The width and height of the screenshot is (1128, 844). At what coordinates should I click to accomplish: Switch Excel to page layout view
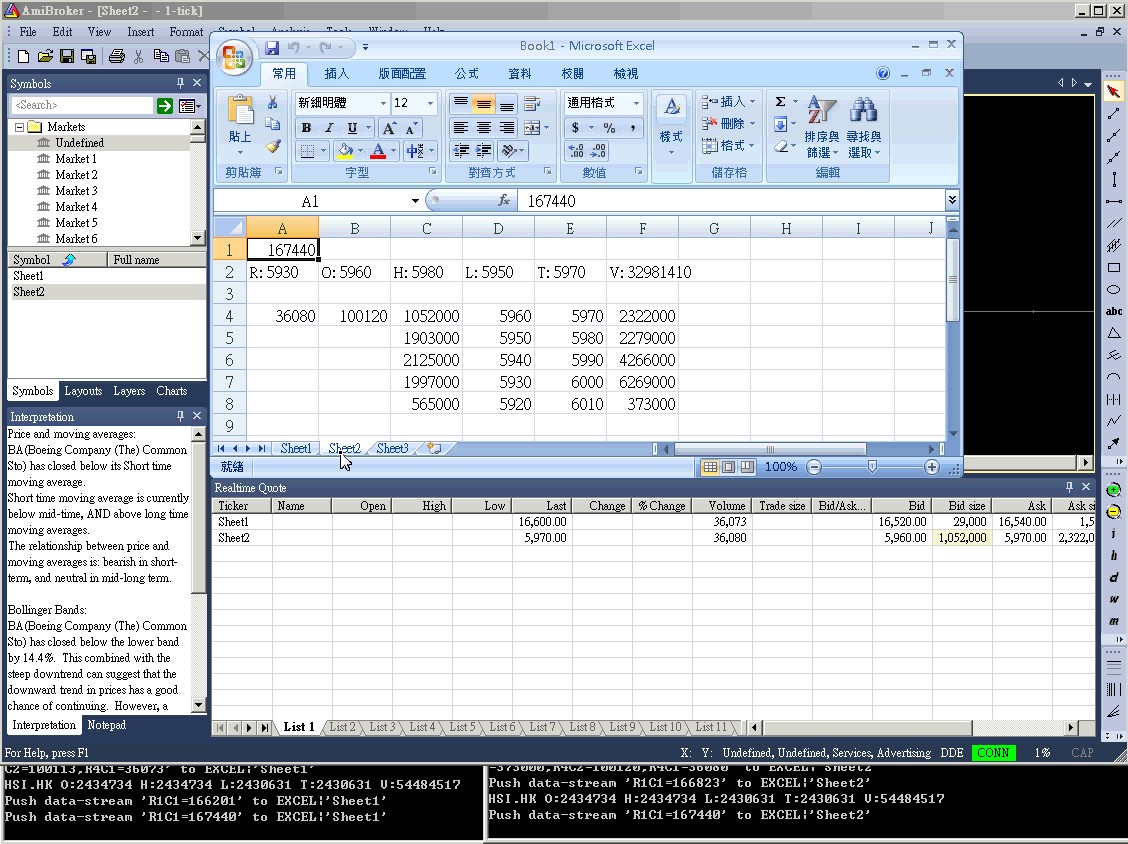click(x=729, y=467)
